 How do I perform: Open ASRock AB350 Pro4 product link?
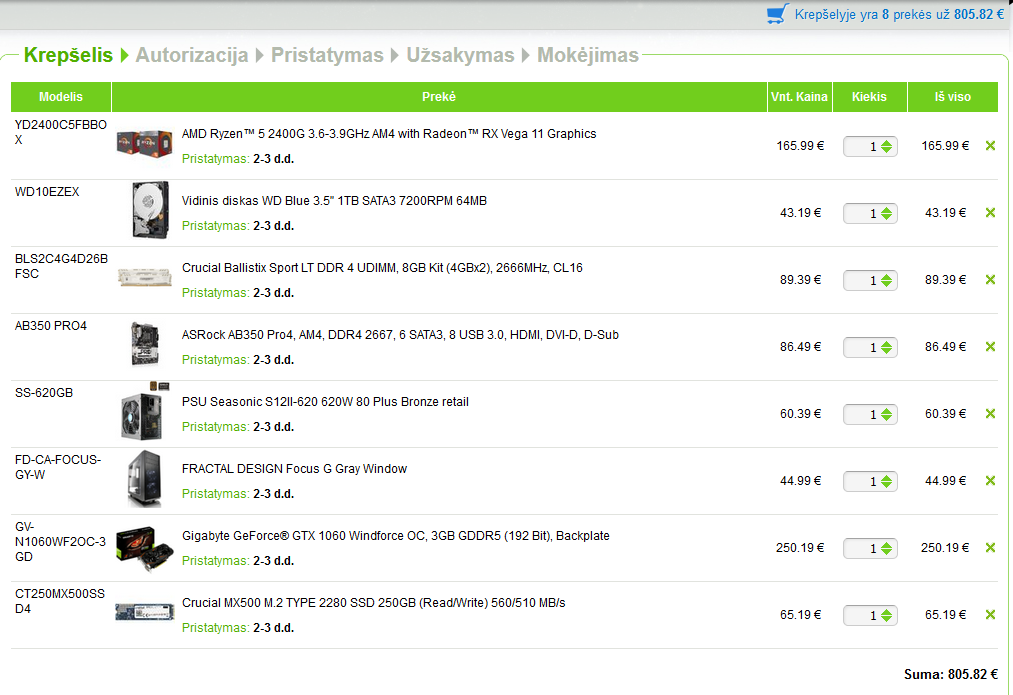400,335
